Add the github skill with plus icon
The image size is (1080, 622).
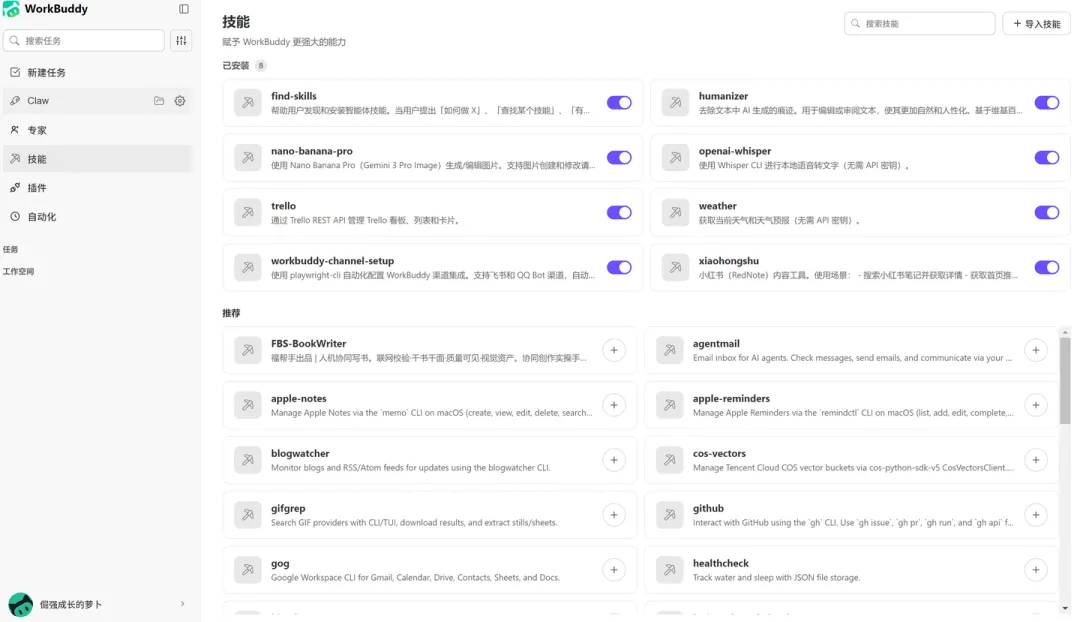pos(1035,515)
